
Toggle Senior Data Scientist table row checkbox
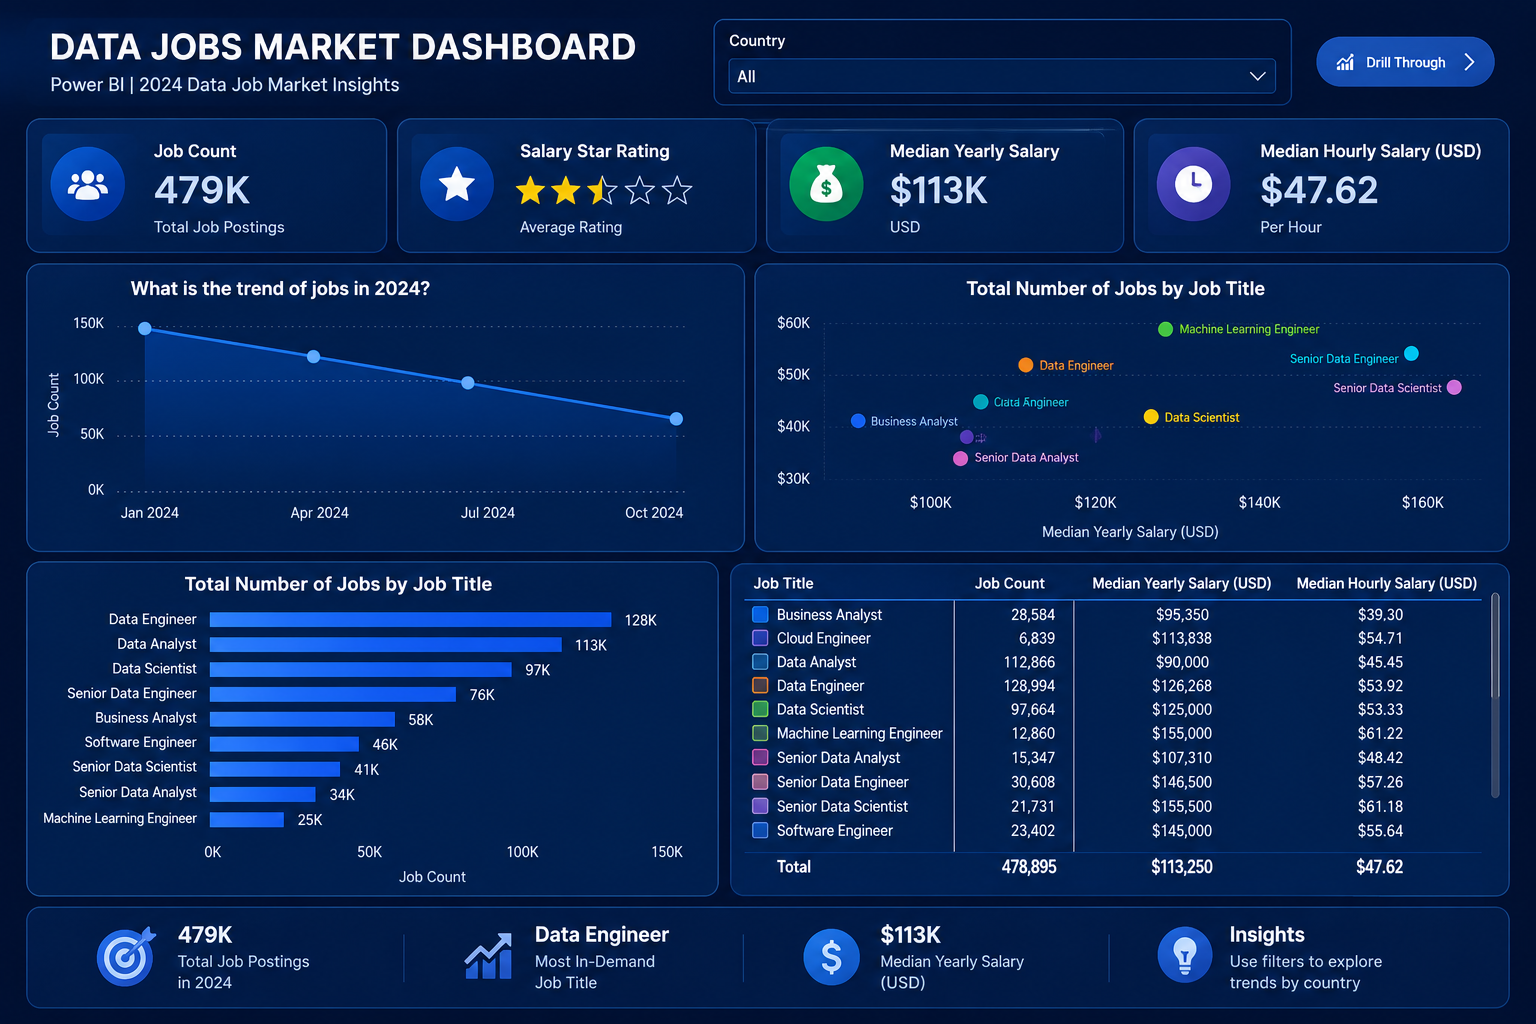pos(760,806)
